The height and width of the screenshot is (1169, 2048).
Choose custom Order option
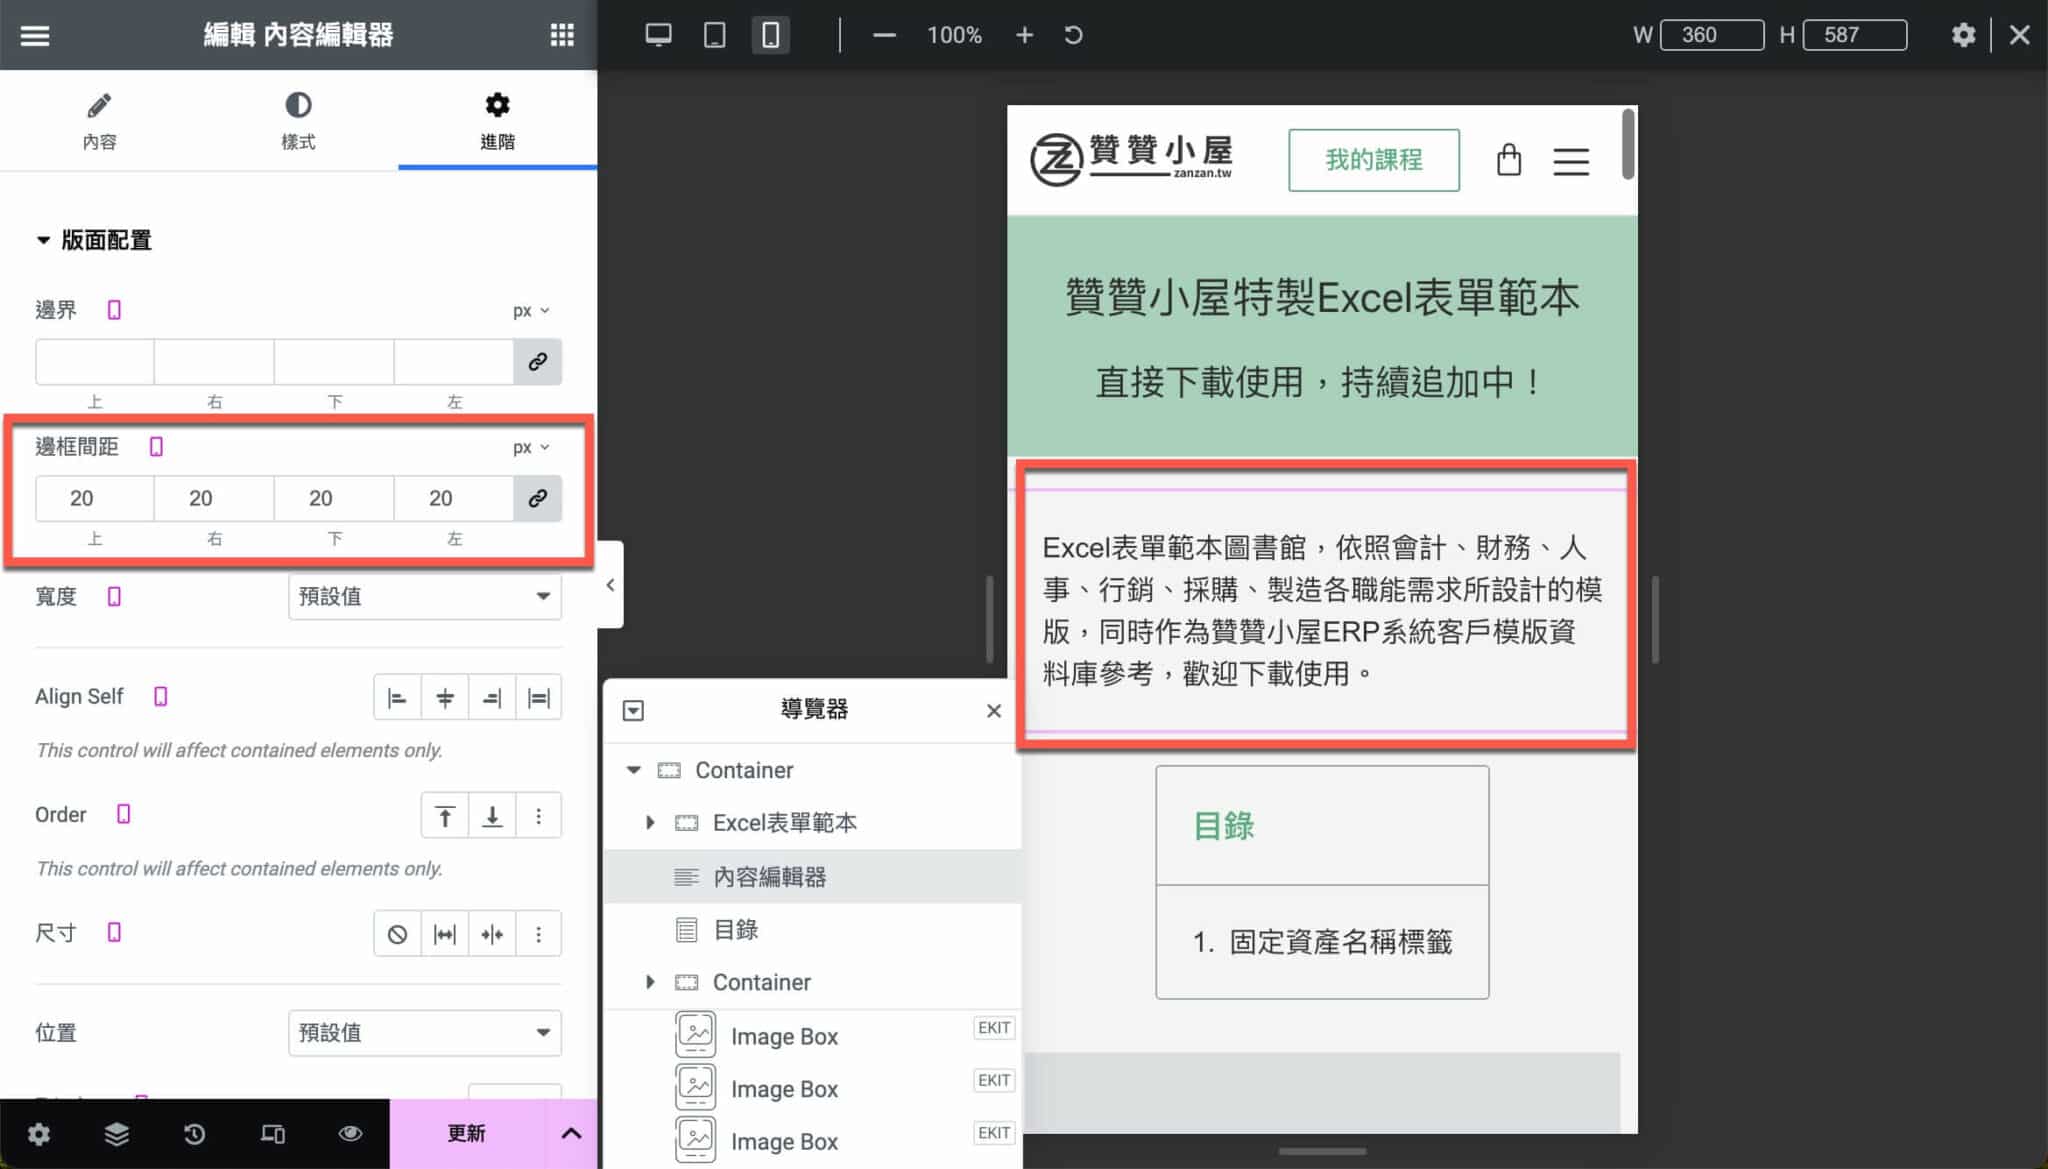pyautogui.click(x=539, y=816)
